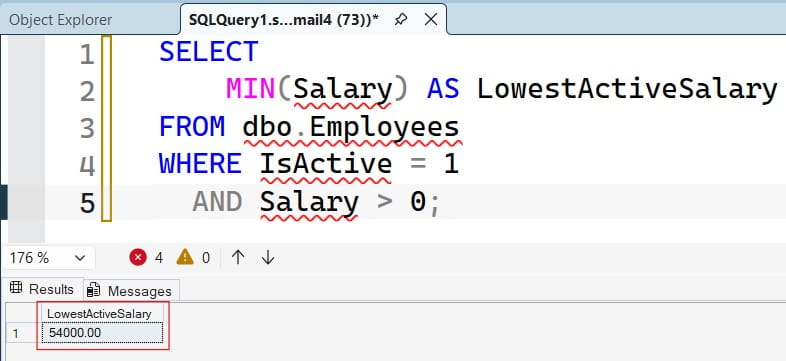Go to previous issue with up arrow
Image resolution: width=786 pixels, height=361 pixels.
pos(238,258)
